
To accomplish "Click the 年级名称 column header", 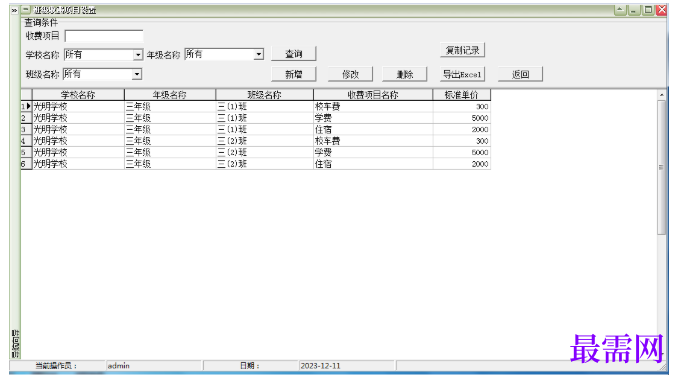I will point(170,95).
